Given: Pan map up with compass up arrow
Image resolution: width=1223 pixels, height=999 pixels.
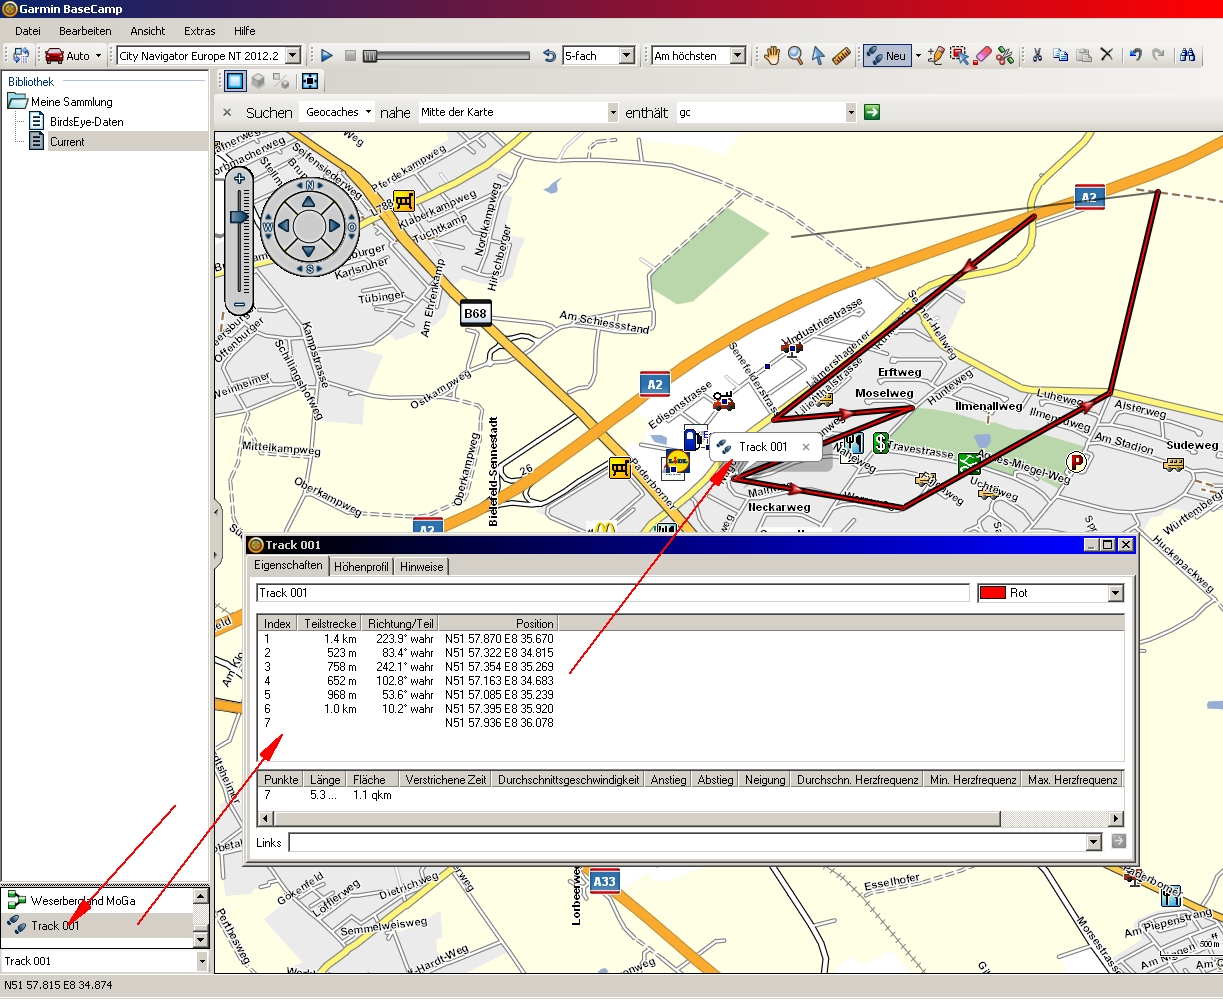Looking at the screenshot, I should [x=309, y=202].
